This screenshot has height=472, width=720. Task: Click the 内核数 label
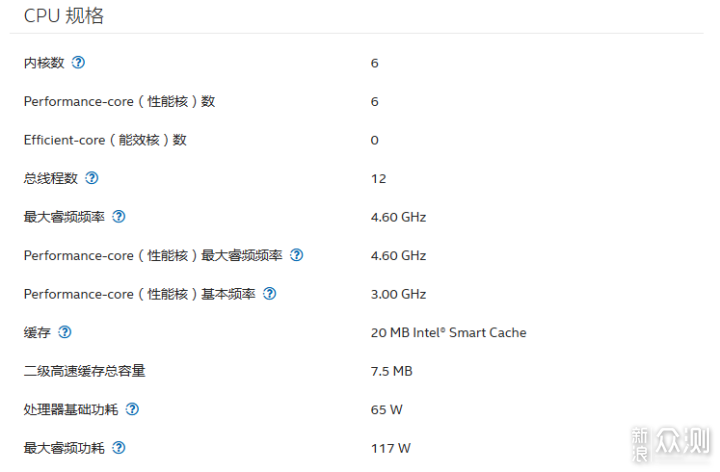point(44,63)
